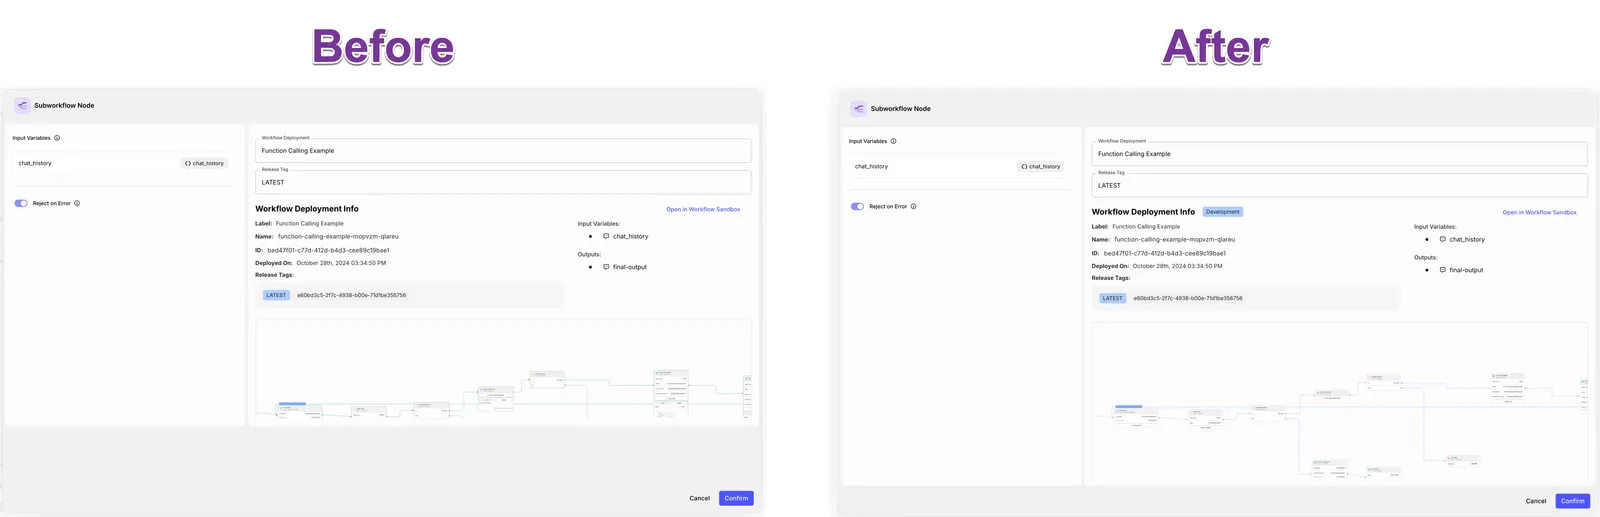This screenshot has width=1600, height=517.
Task: Click ID value bed47f01-c77d in After panel
Action: click(x=1164, y=253)
